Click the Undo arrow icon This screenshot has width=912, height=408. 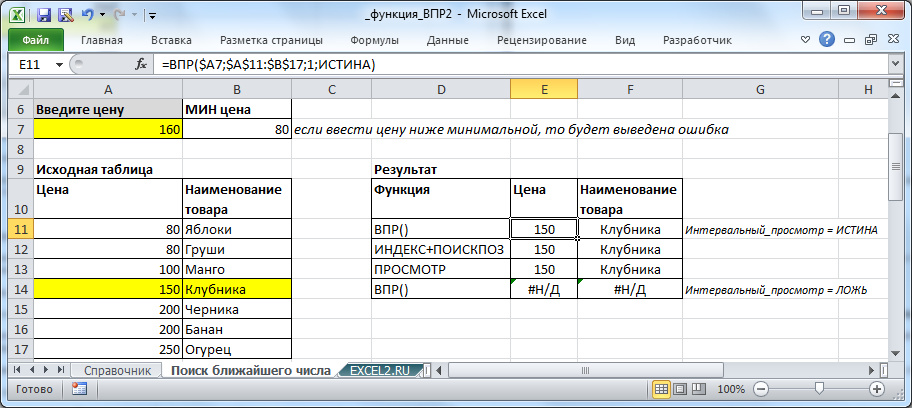pos(90,15)
